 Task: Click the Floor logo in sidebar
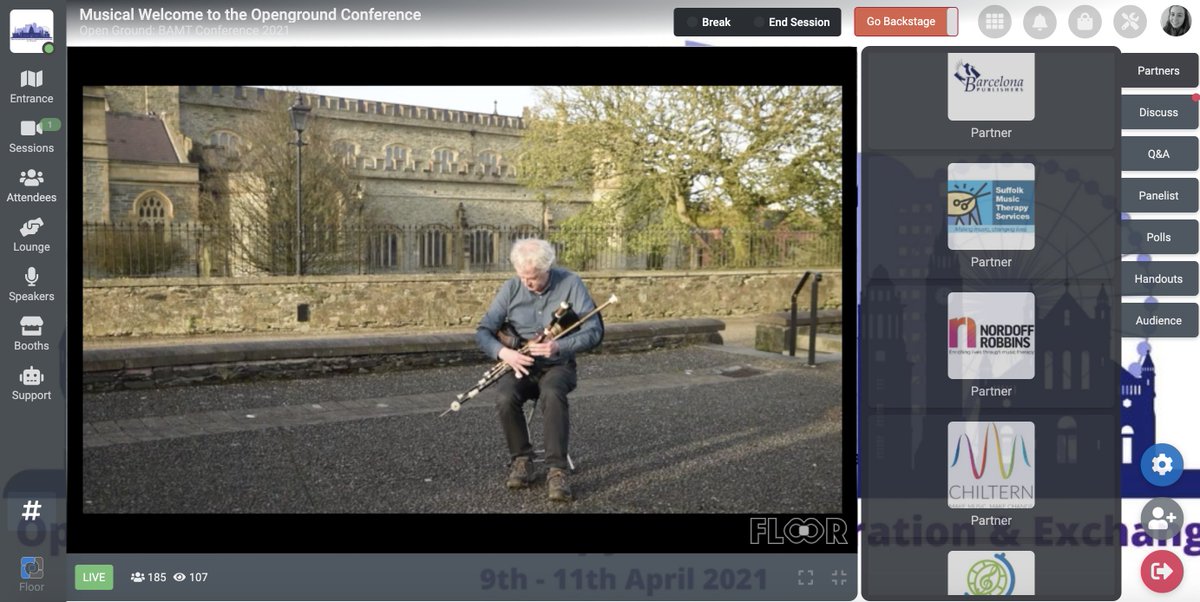click(32, 574)
